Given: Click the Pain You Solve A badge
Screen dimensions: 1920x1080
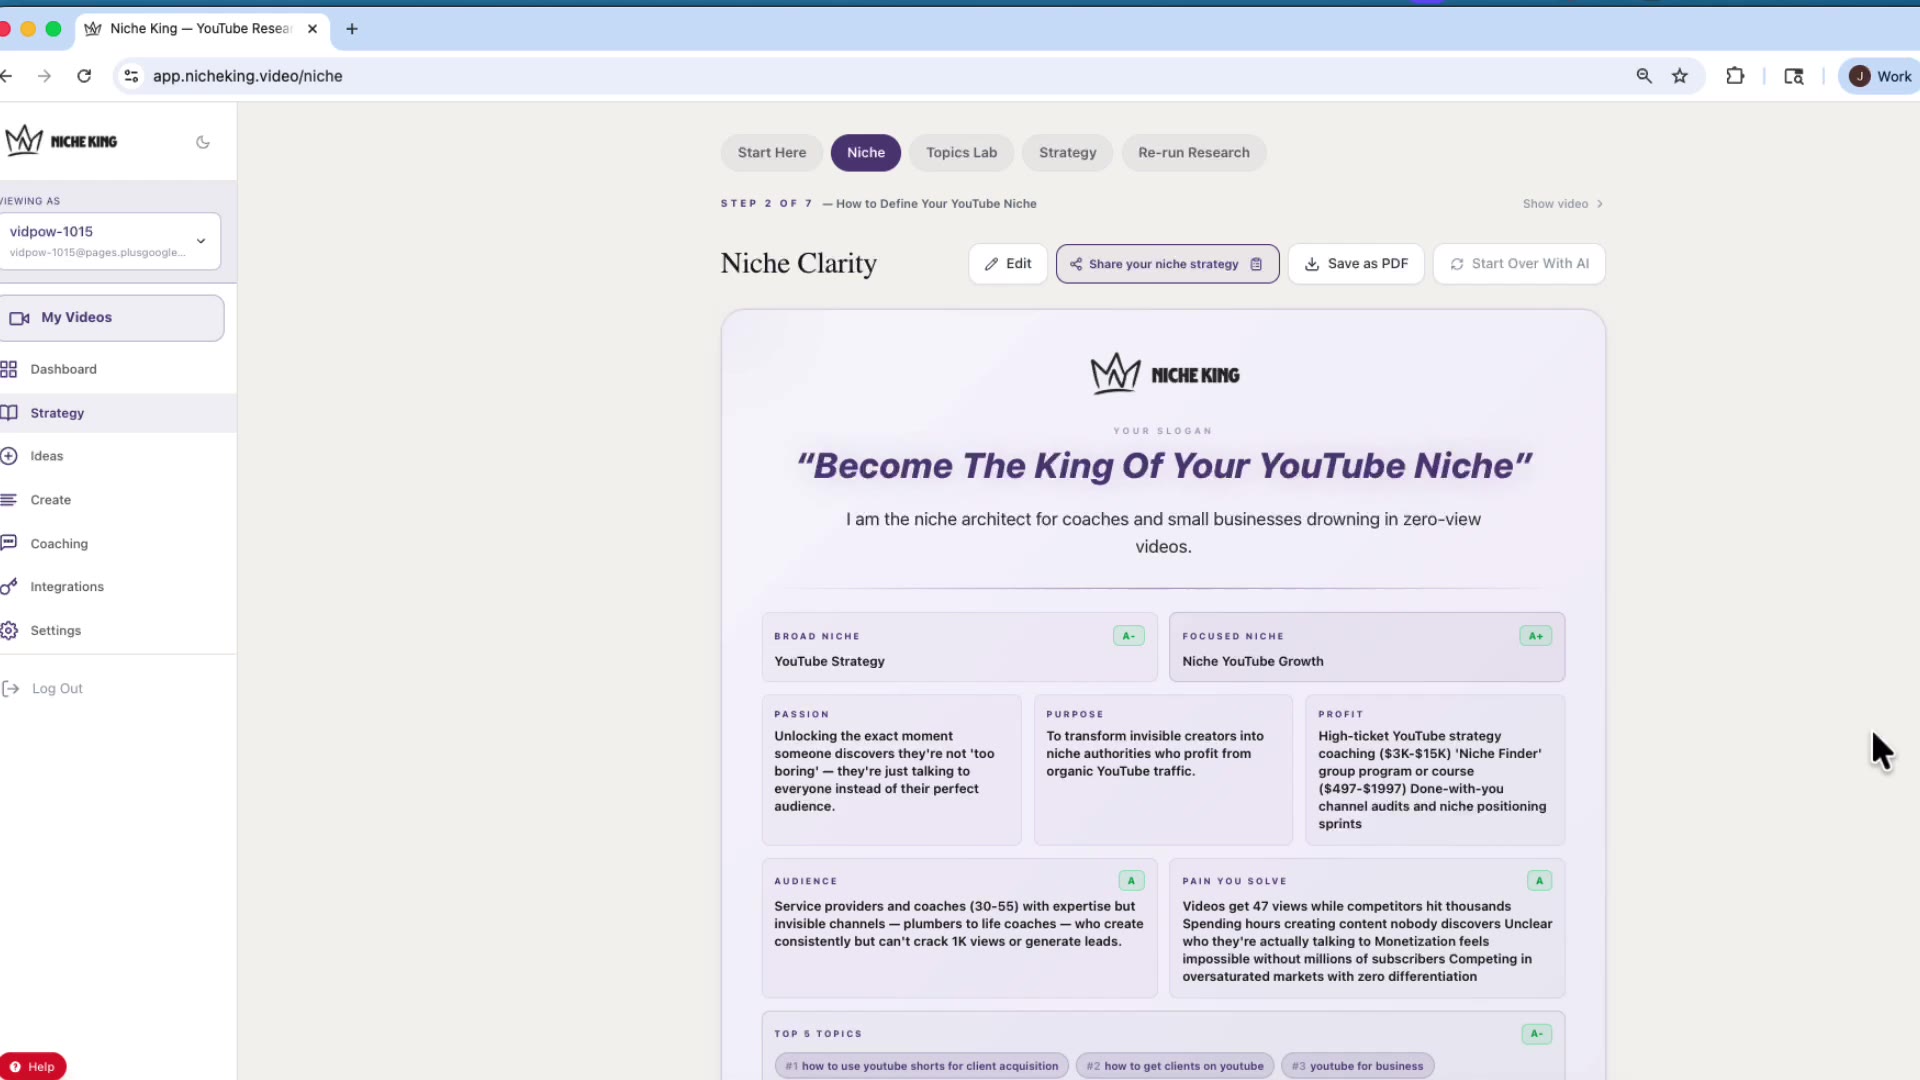Looking at the screenshot, I should 1539,881.
